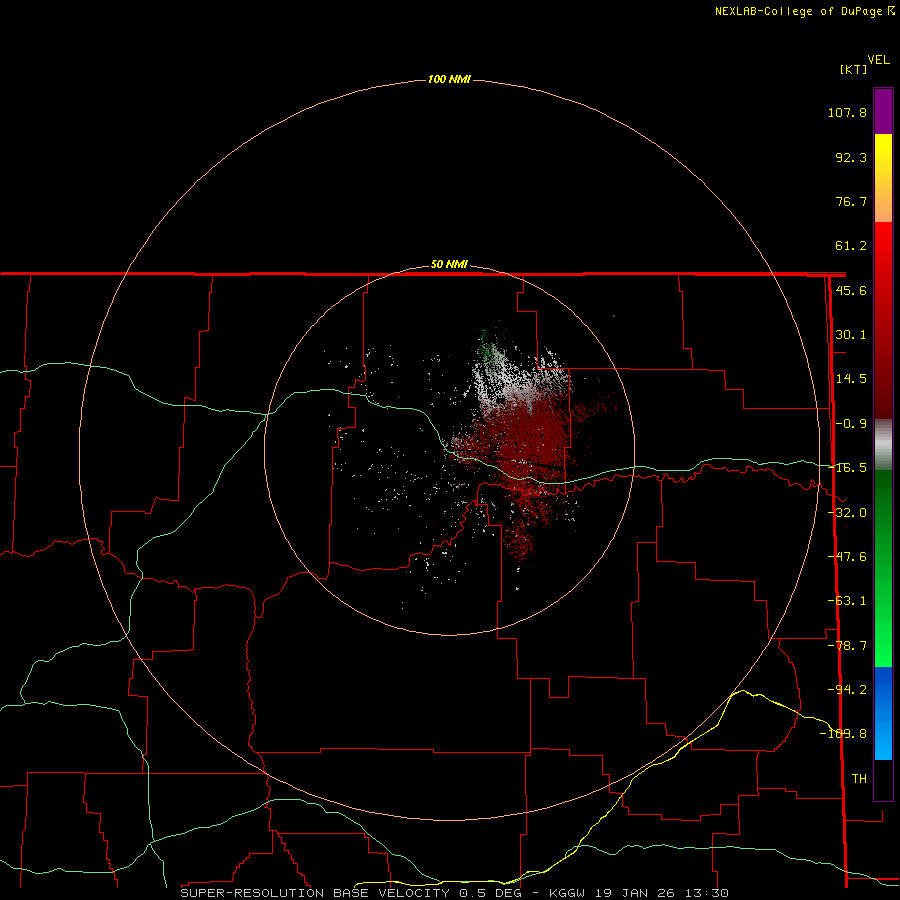Click the [KT] units label
900x900 pixels.
(x=854, y=69)
